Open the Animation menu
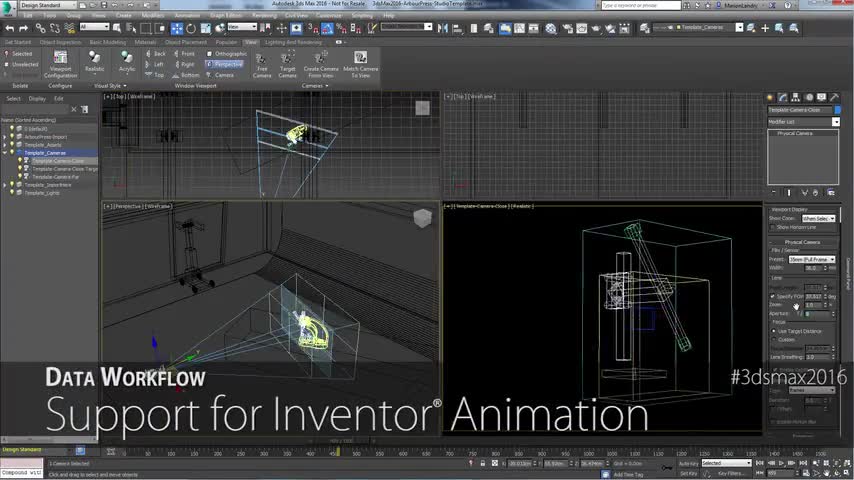Viewport: 854px width, 480px height. click(187, 16)
